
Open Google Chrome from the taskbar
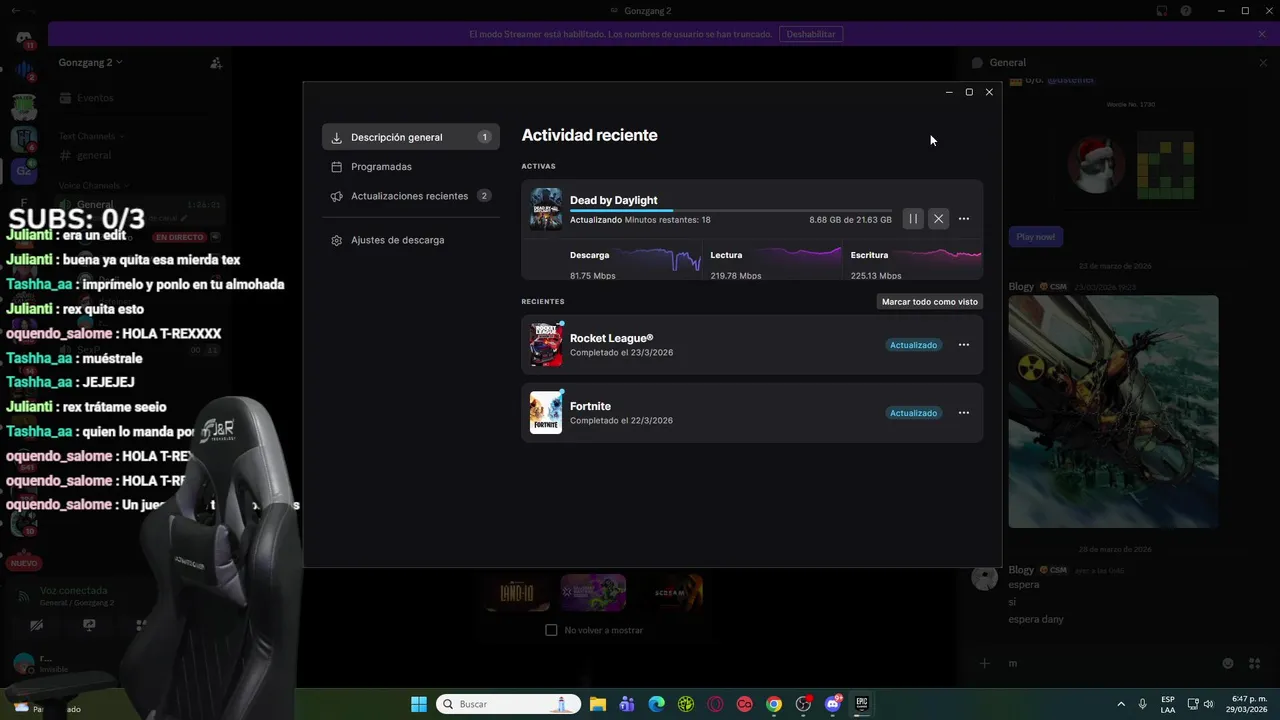coord(774,704)
